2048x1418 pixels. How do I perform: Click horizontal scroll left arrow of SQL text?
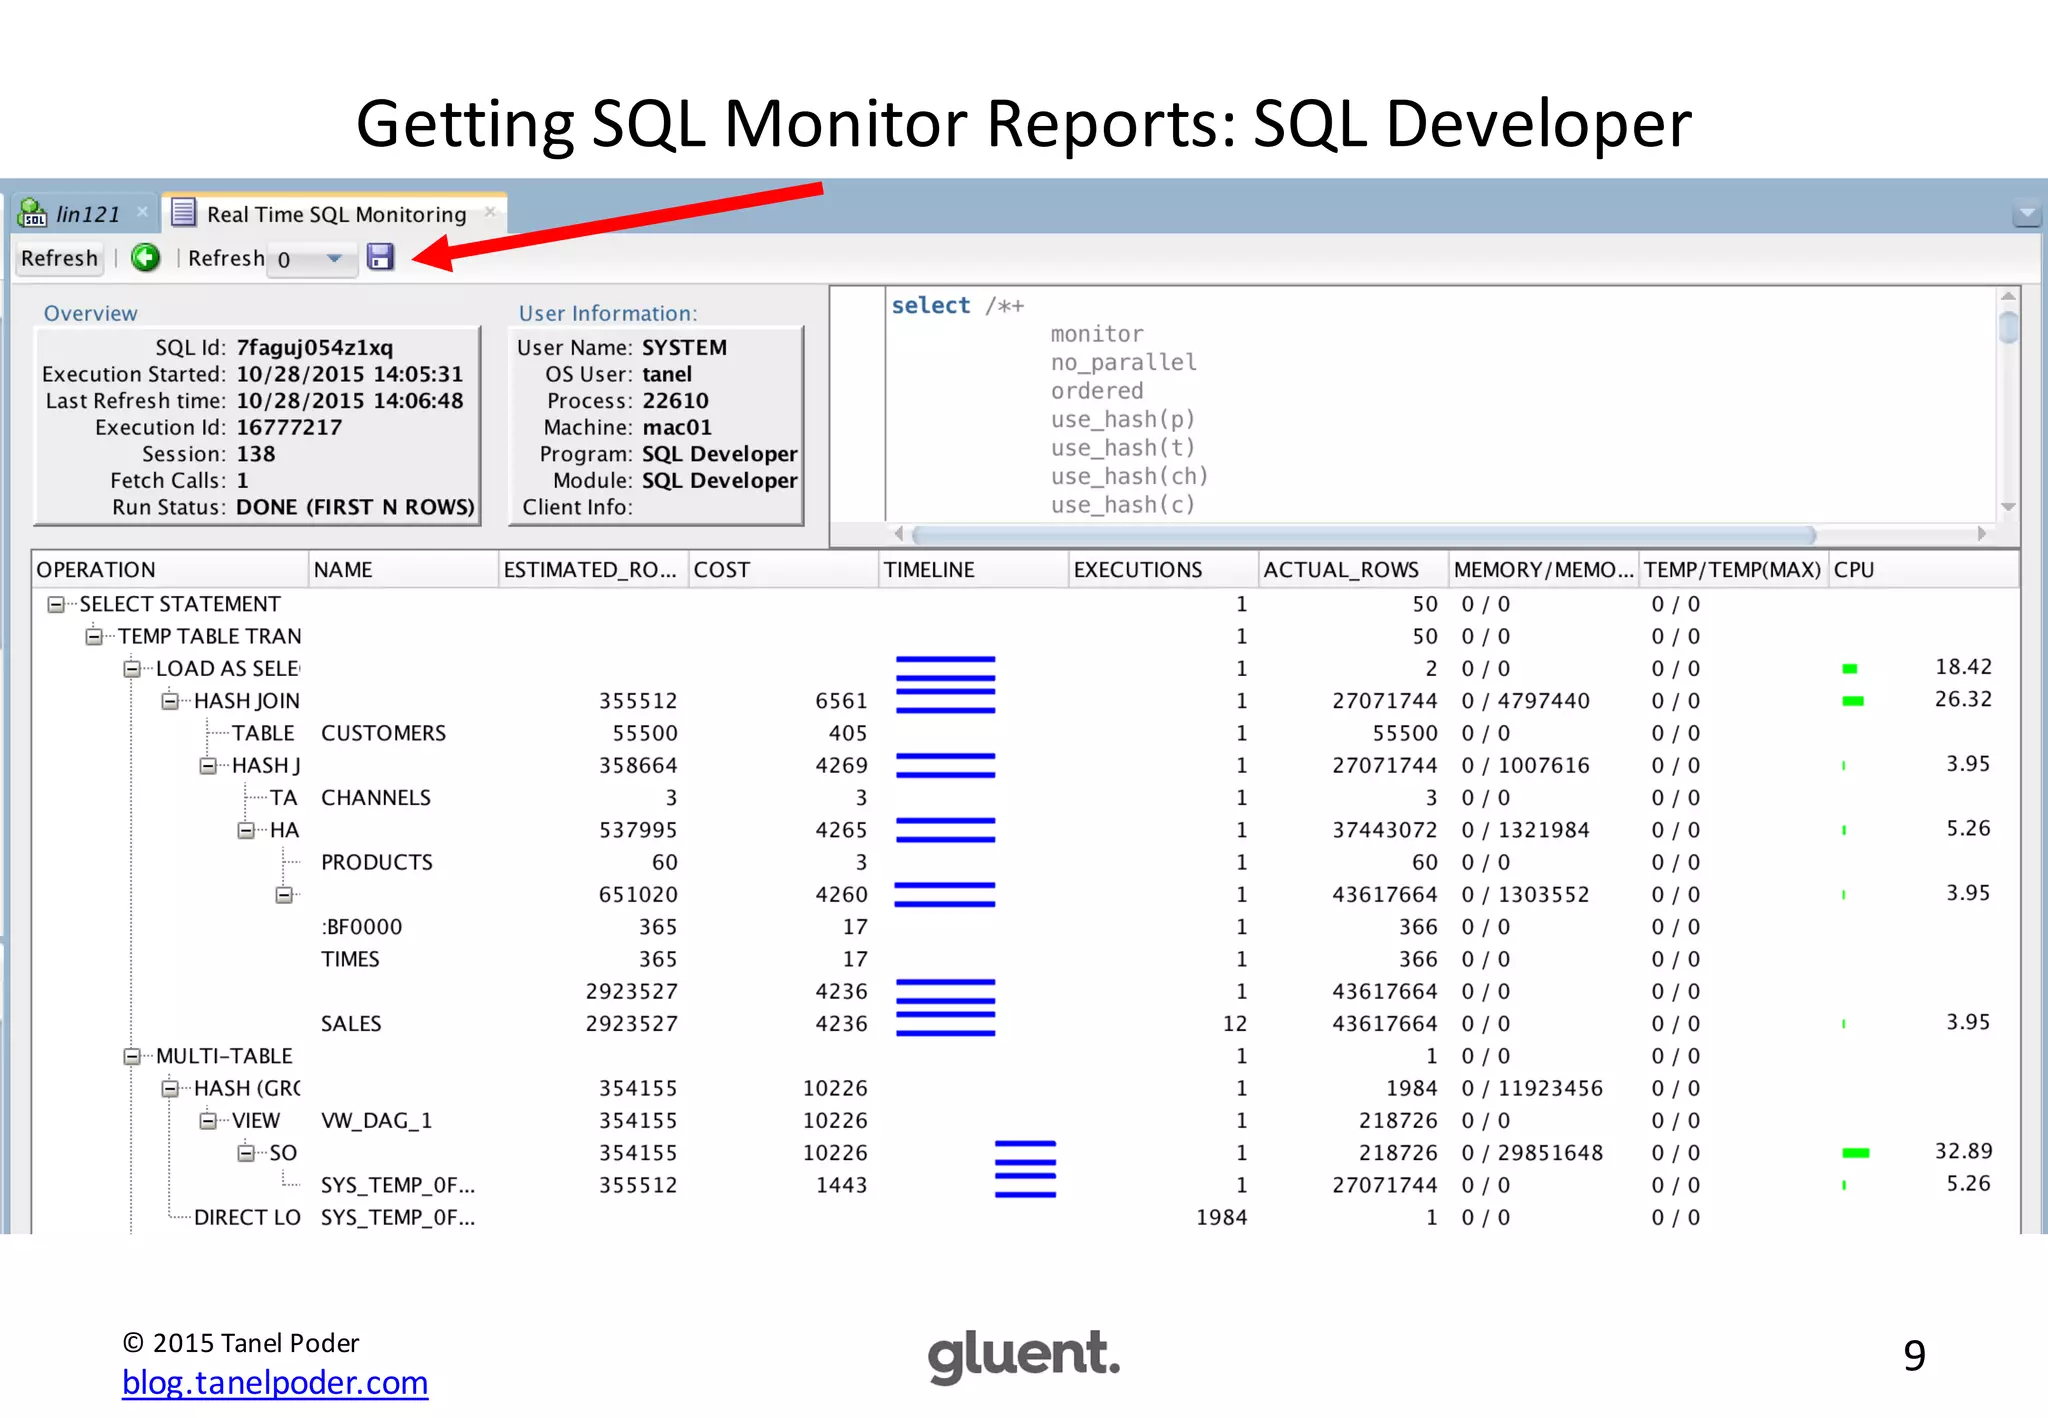point(898,534)
